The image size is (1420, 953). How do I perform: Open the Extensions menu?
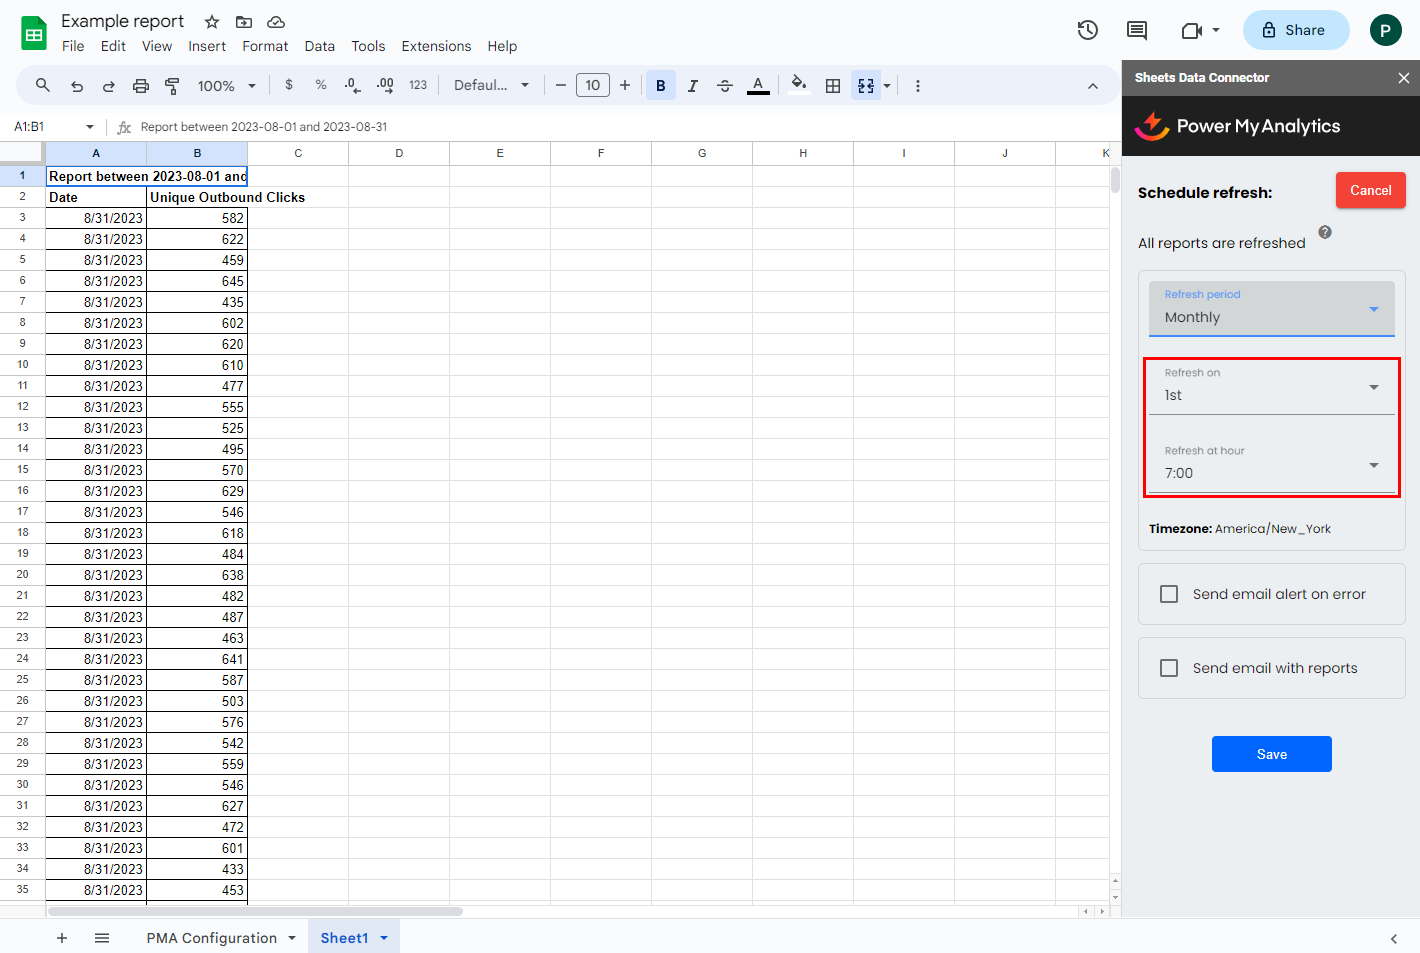pos(436,46)
